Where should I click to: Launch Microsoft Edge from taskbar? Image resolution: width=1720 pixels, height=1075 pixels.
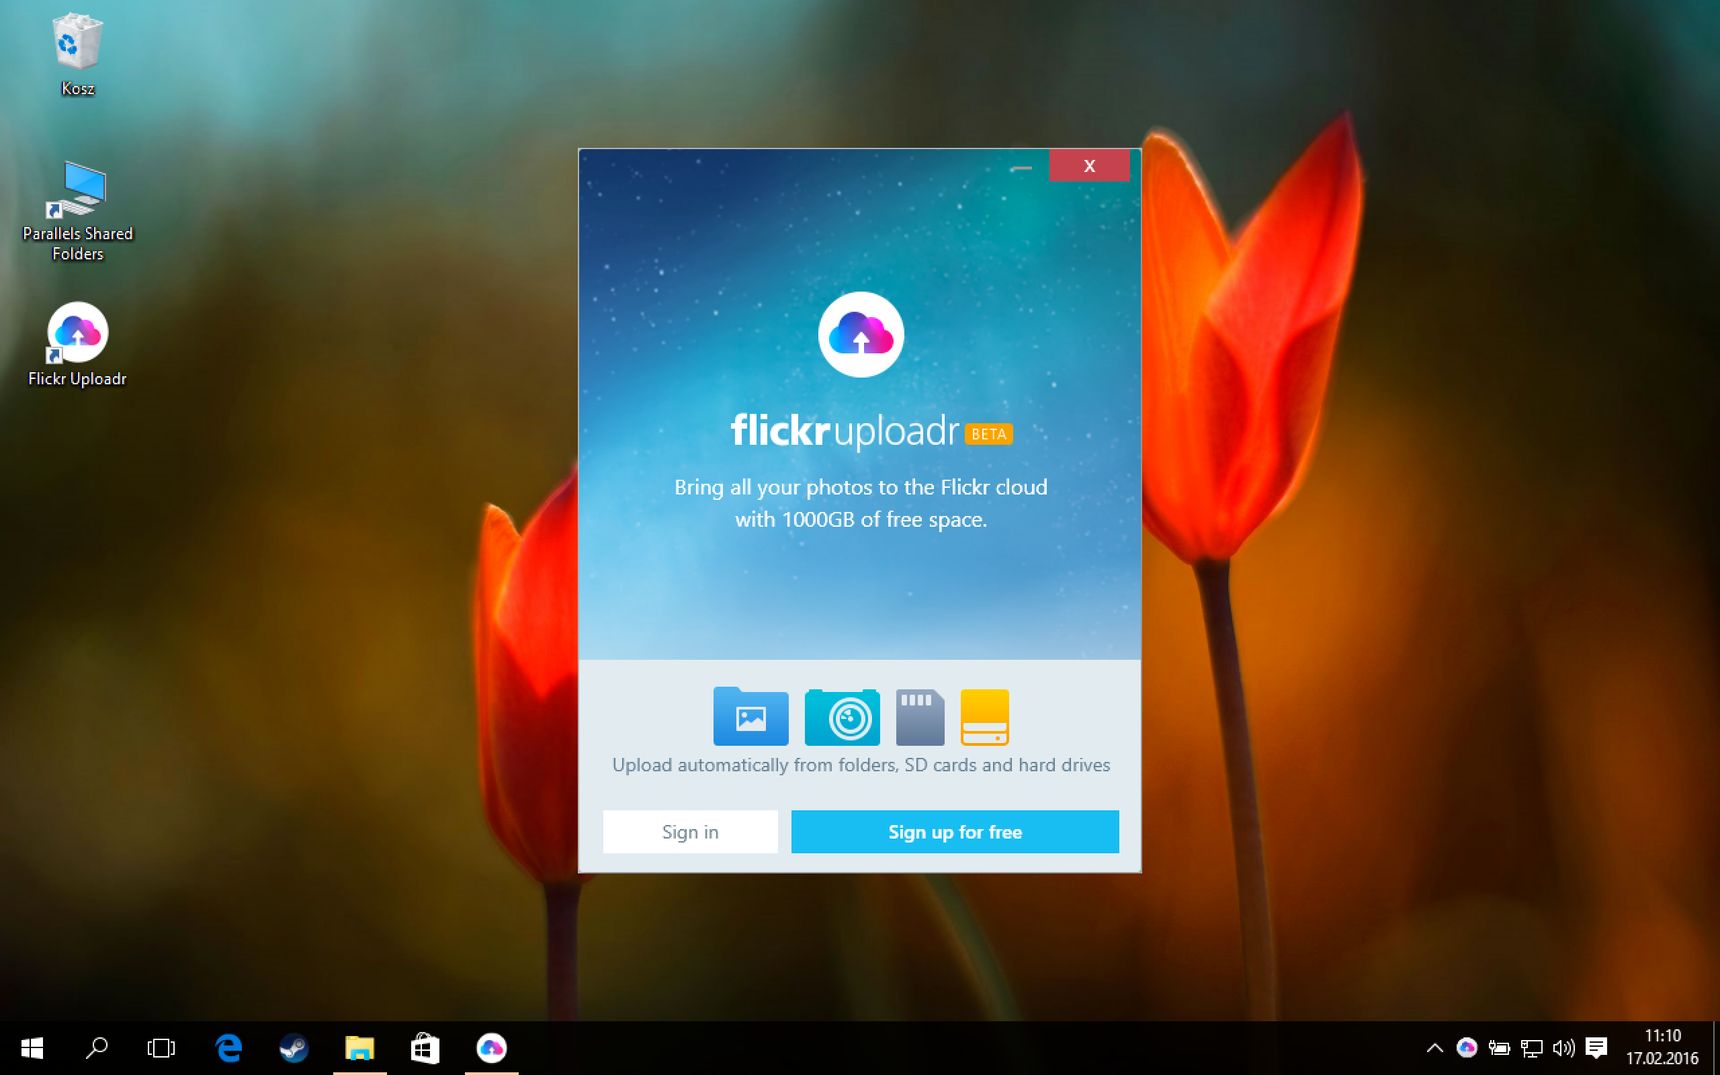tap(229, 1048)
